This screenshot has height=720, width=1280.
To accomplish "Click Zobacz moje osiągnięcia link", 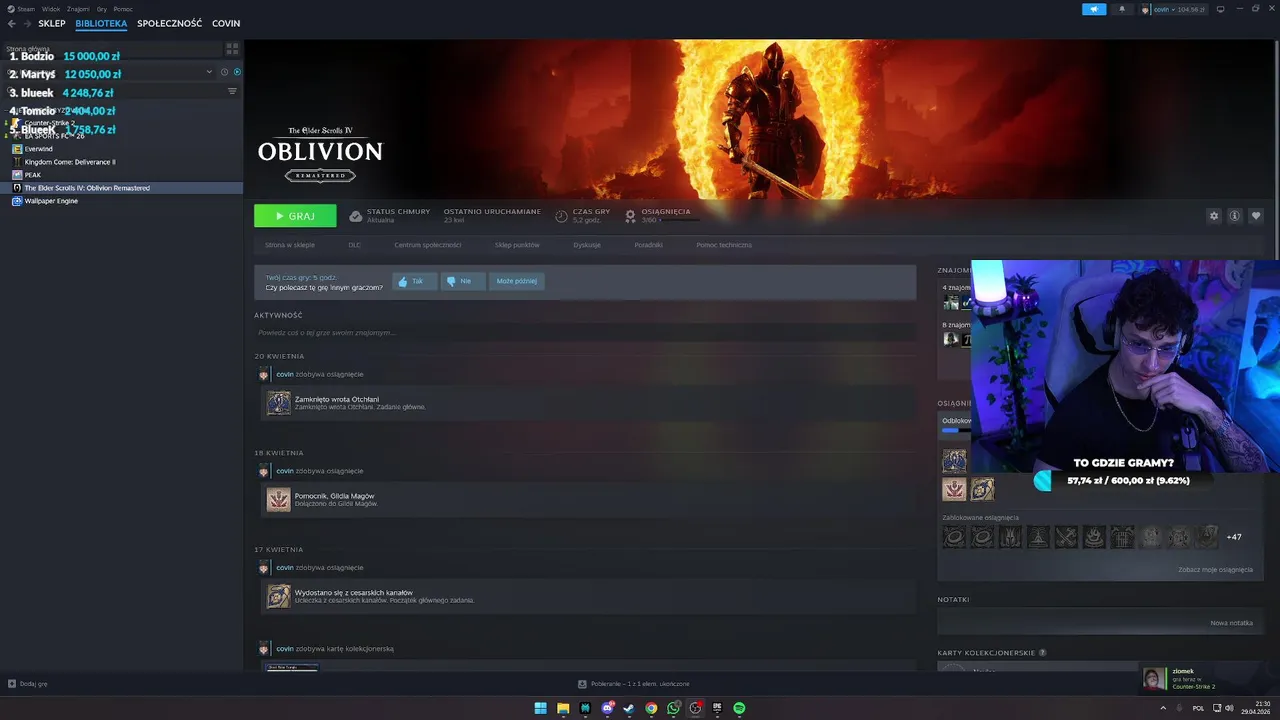I will pos(1215,570).
